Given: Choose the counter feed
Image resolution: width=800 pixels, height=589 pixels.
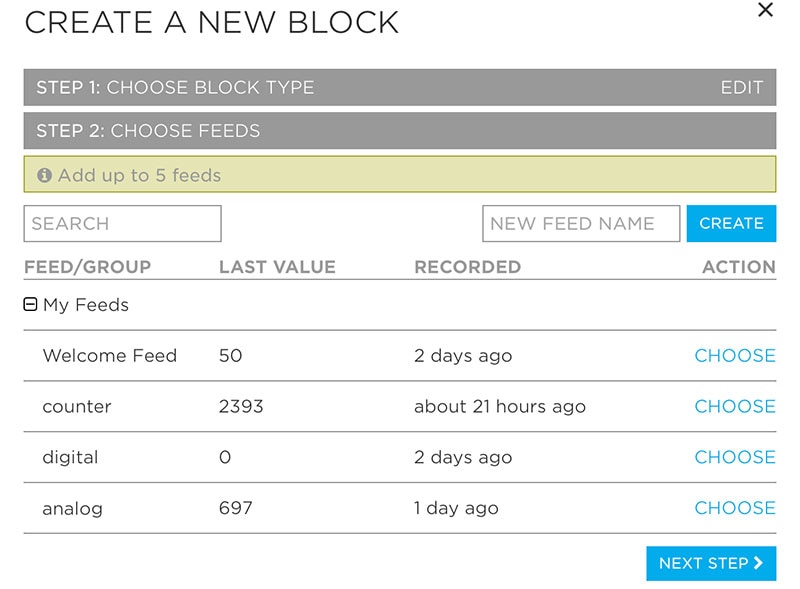Looking at the screenshot, I should tap(735, 407).
